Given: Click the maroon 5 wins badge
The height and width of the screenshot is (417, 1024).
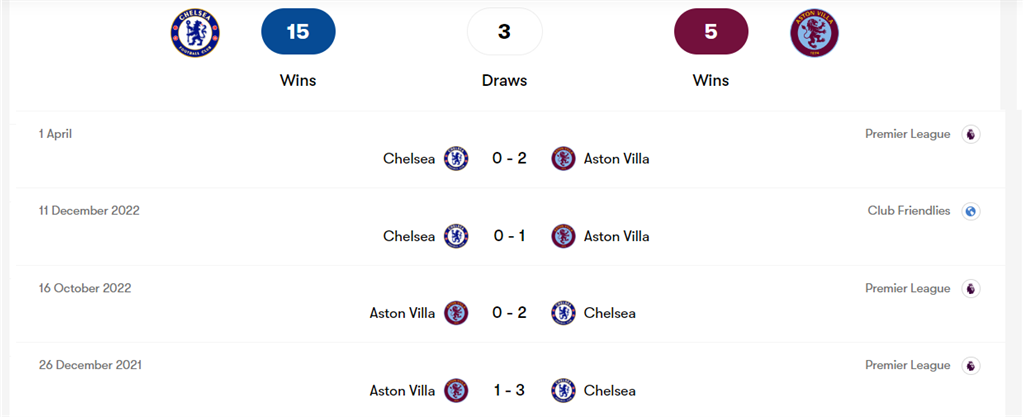Looking at the screenshot, I should coord(711,31).
